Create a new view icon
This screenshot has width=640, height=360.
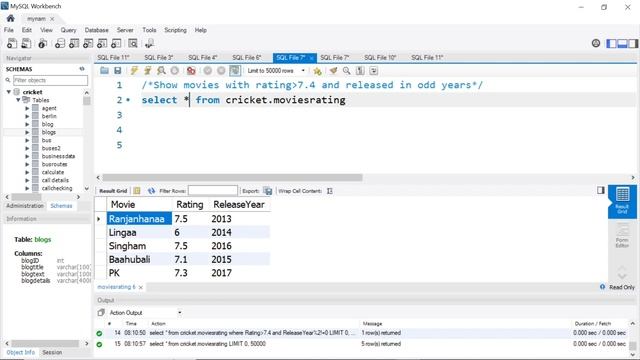tap(88, 43)
